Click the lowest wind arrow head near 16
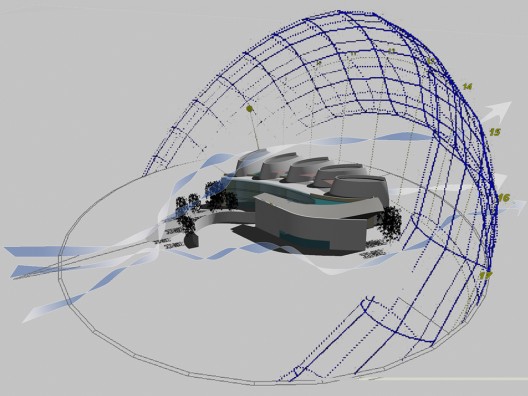The width and height of the screenshot is (528, 396). click(517, 207)
